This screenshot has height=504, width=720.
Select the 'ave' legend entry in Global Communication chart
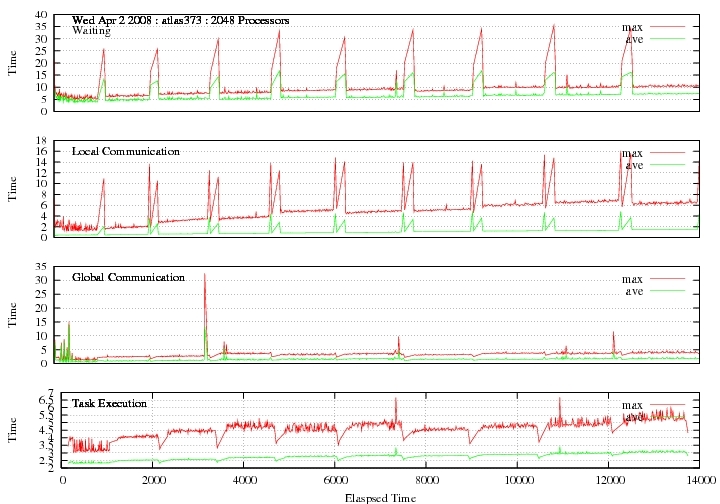[634, 291]
